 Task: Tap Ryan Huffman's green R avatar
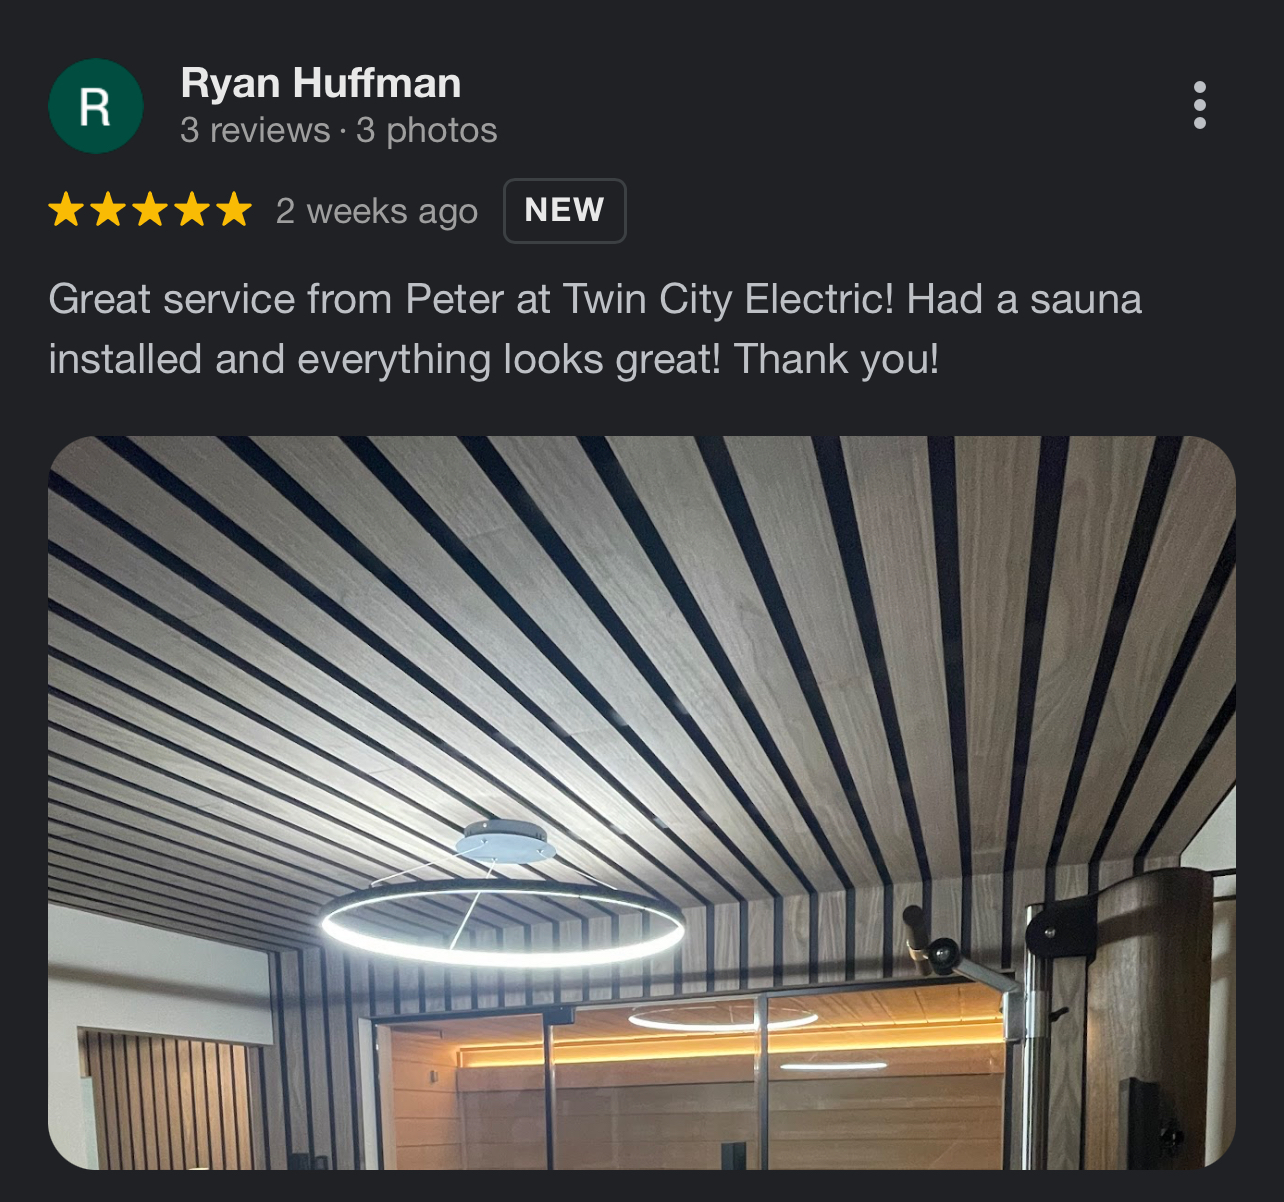click(96, 106)
